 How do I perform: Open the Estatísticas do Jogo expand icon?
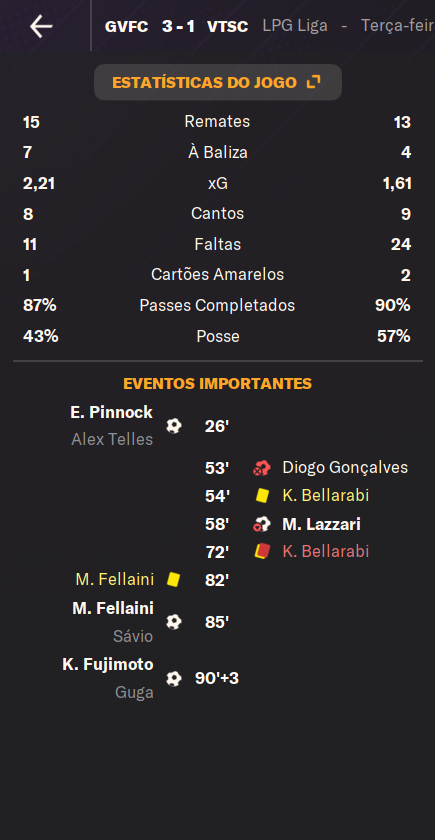313,82
